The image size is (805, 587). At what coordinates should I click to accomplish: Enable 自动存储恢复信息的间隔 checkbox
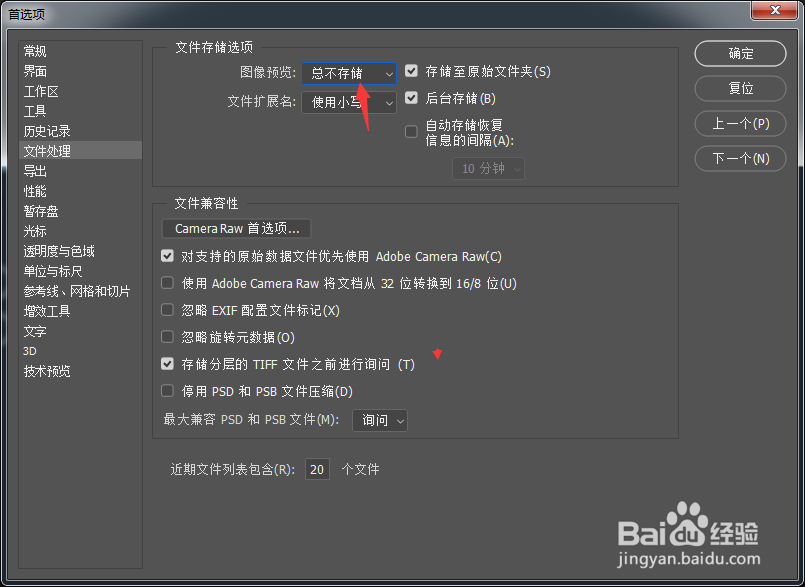(411, 131)
